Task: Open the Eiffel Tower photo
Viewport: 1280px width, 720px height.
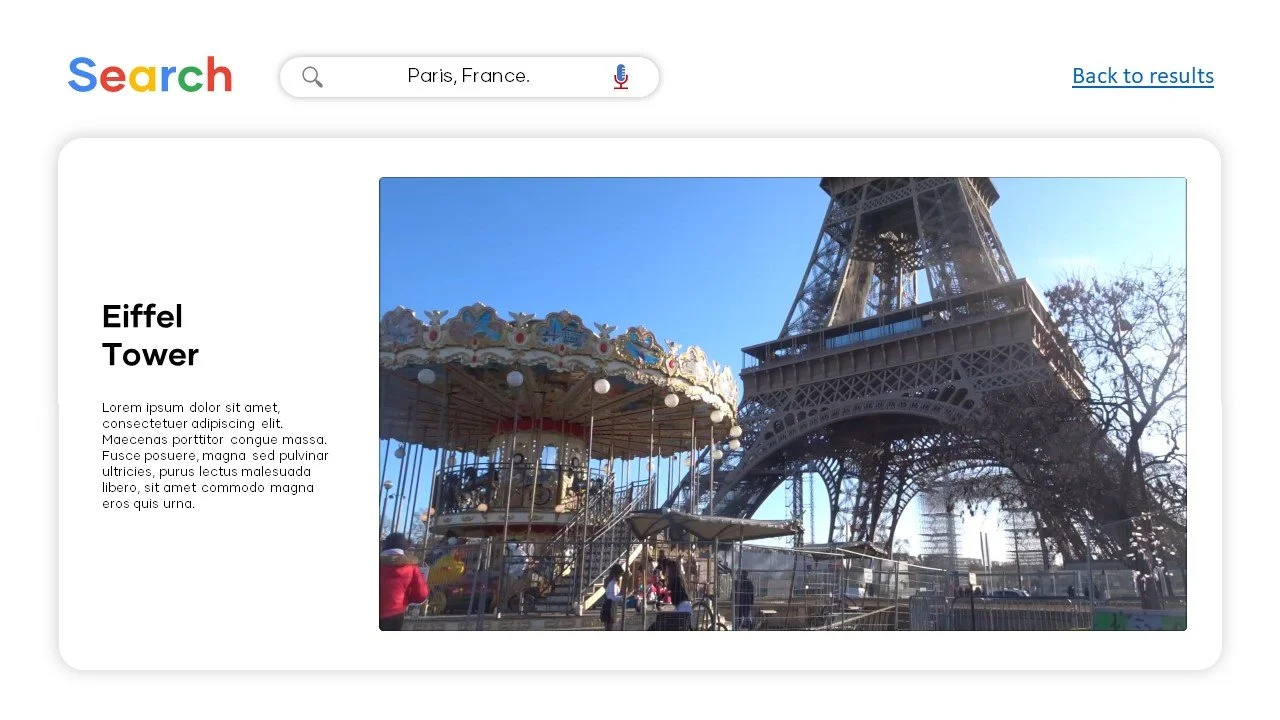Action: 782,403
